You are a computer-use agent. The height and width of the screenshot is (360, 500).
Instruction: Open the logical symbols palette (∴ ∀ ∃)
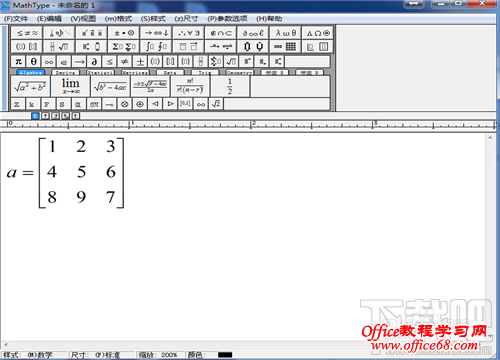(189, 33)
